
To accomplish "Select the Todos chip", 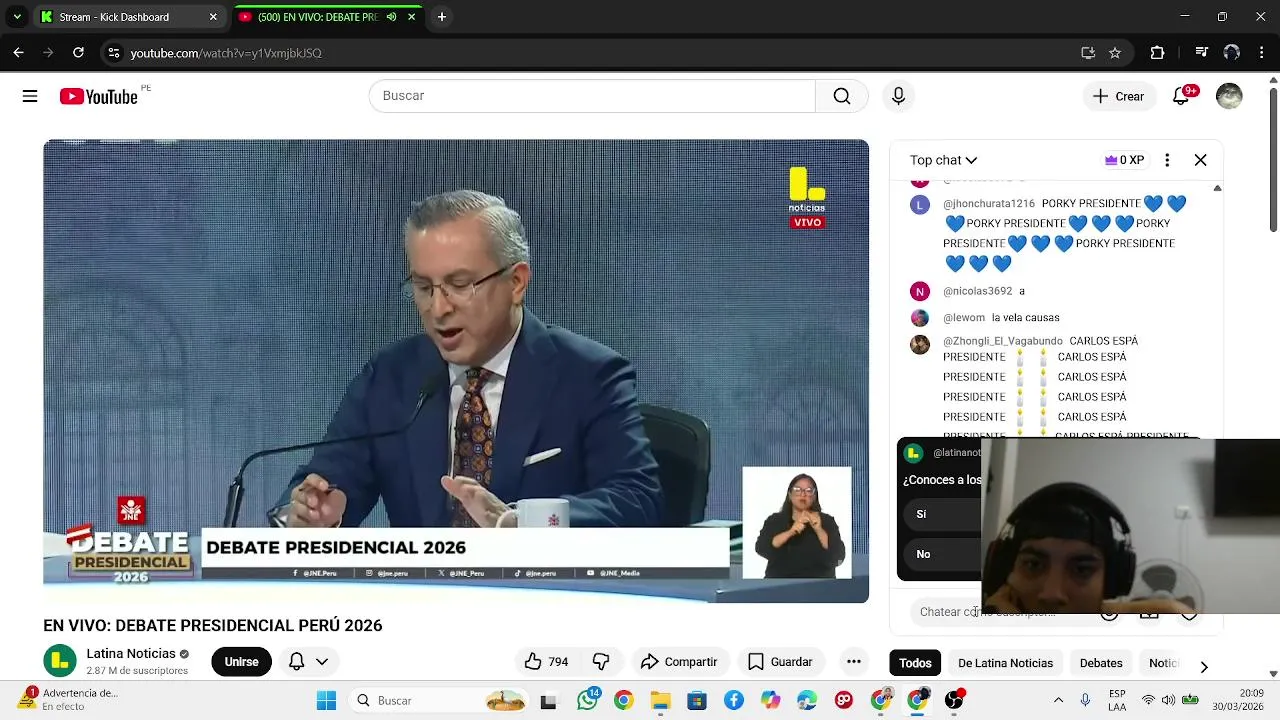I will pos(915,663).
